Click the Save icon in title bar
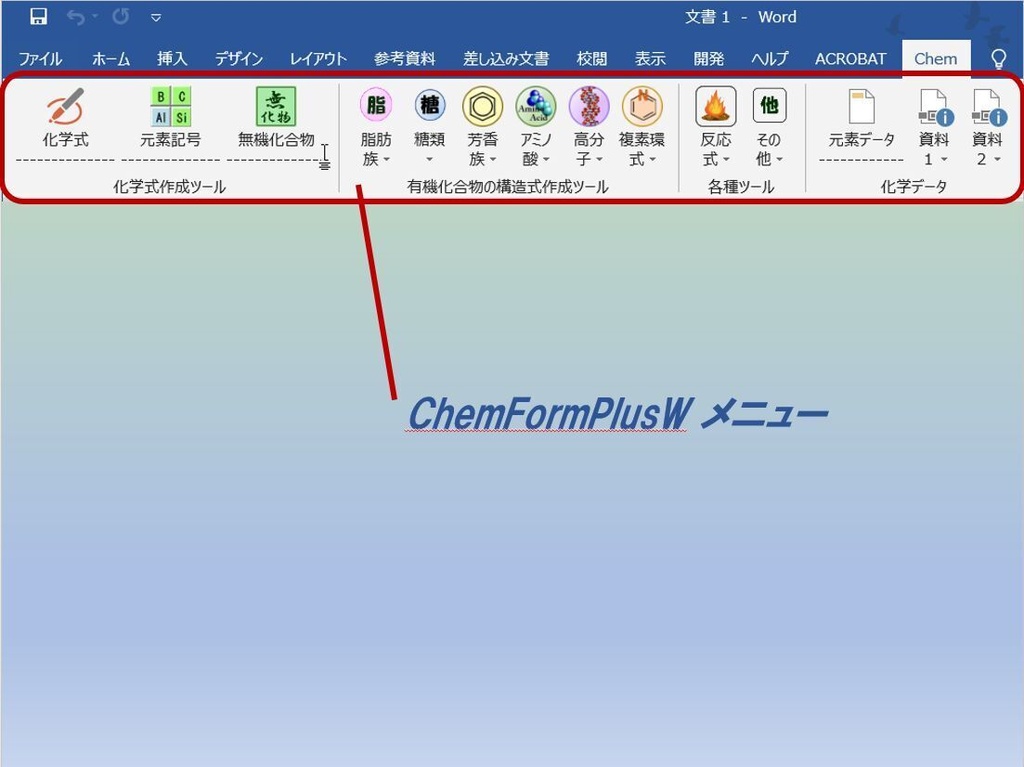Image resolution: width=1024 pixels, height=767 pixels. (x=39, y=16)
